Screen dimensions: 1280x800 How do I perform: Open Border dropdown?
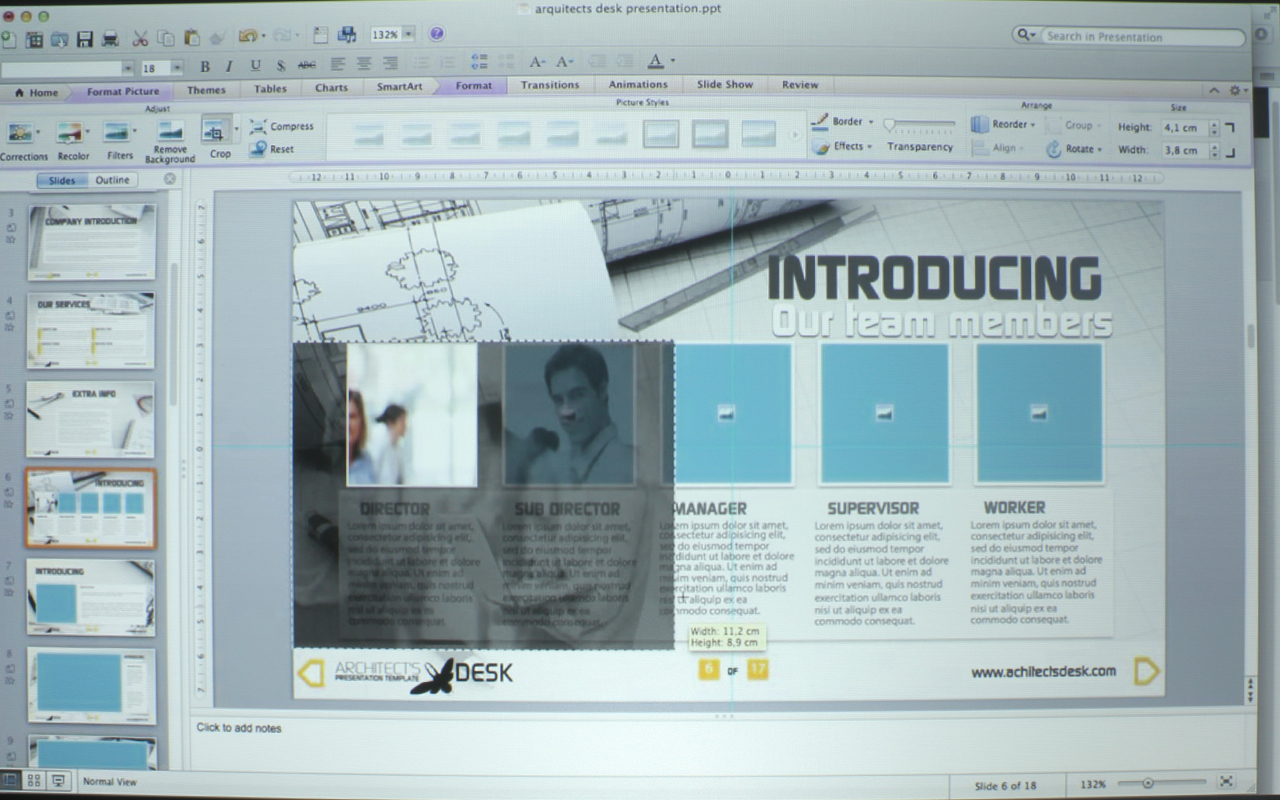[842, 121]
